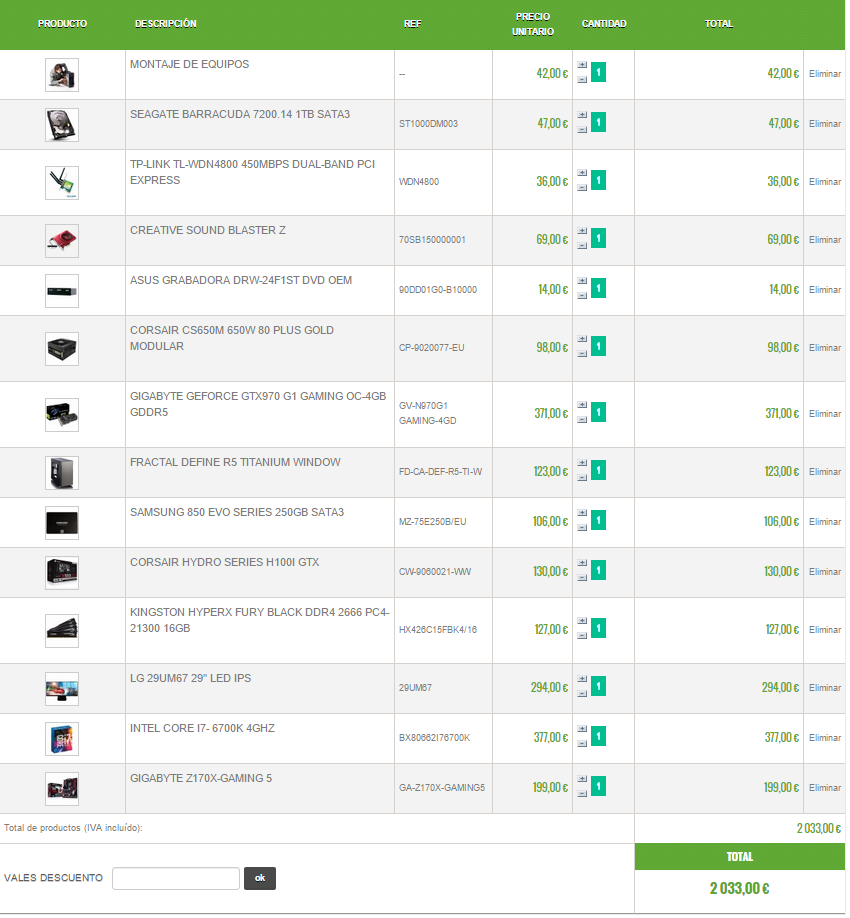850x918 pixels.
Task: Click Eliminar for Corsair CS650M row
Action: 825,348
